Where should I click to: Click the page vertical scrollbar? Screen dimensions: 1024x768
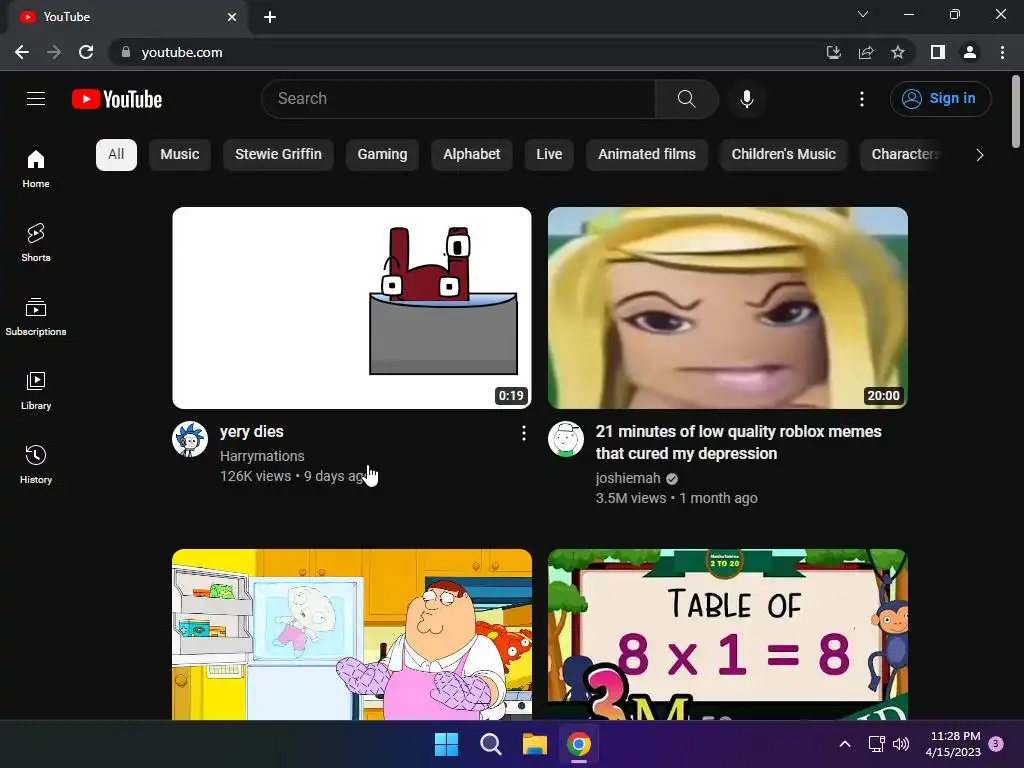[x=1016, y=111]
